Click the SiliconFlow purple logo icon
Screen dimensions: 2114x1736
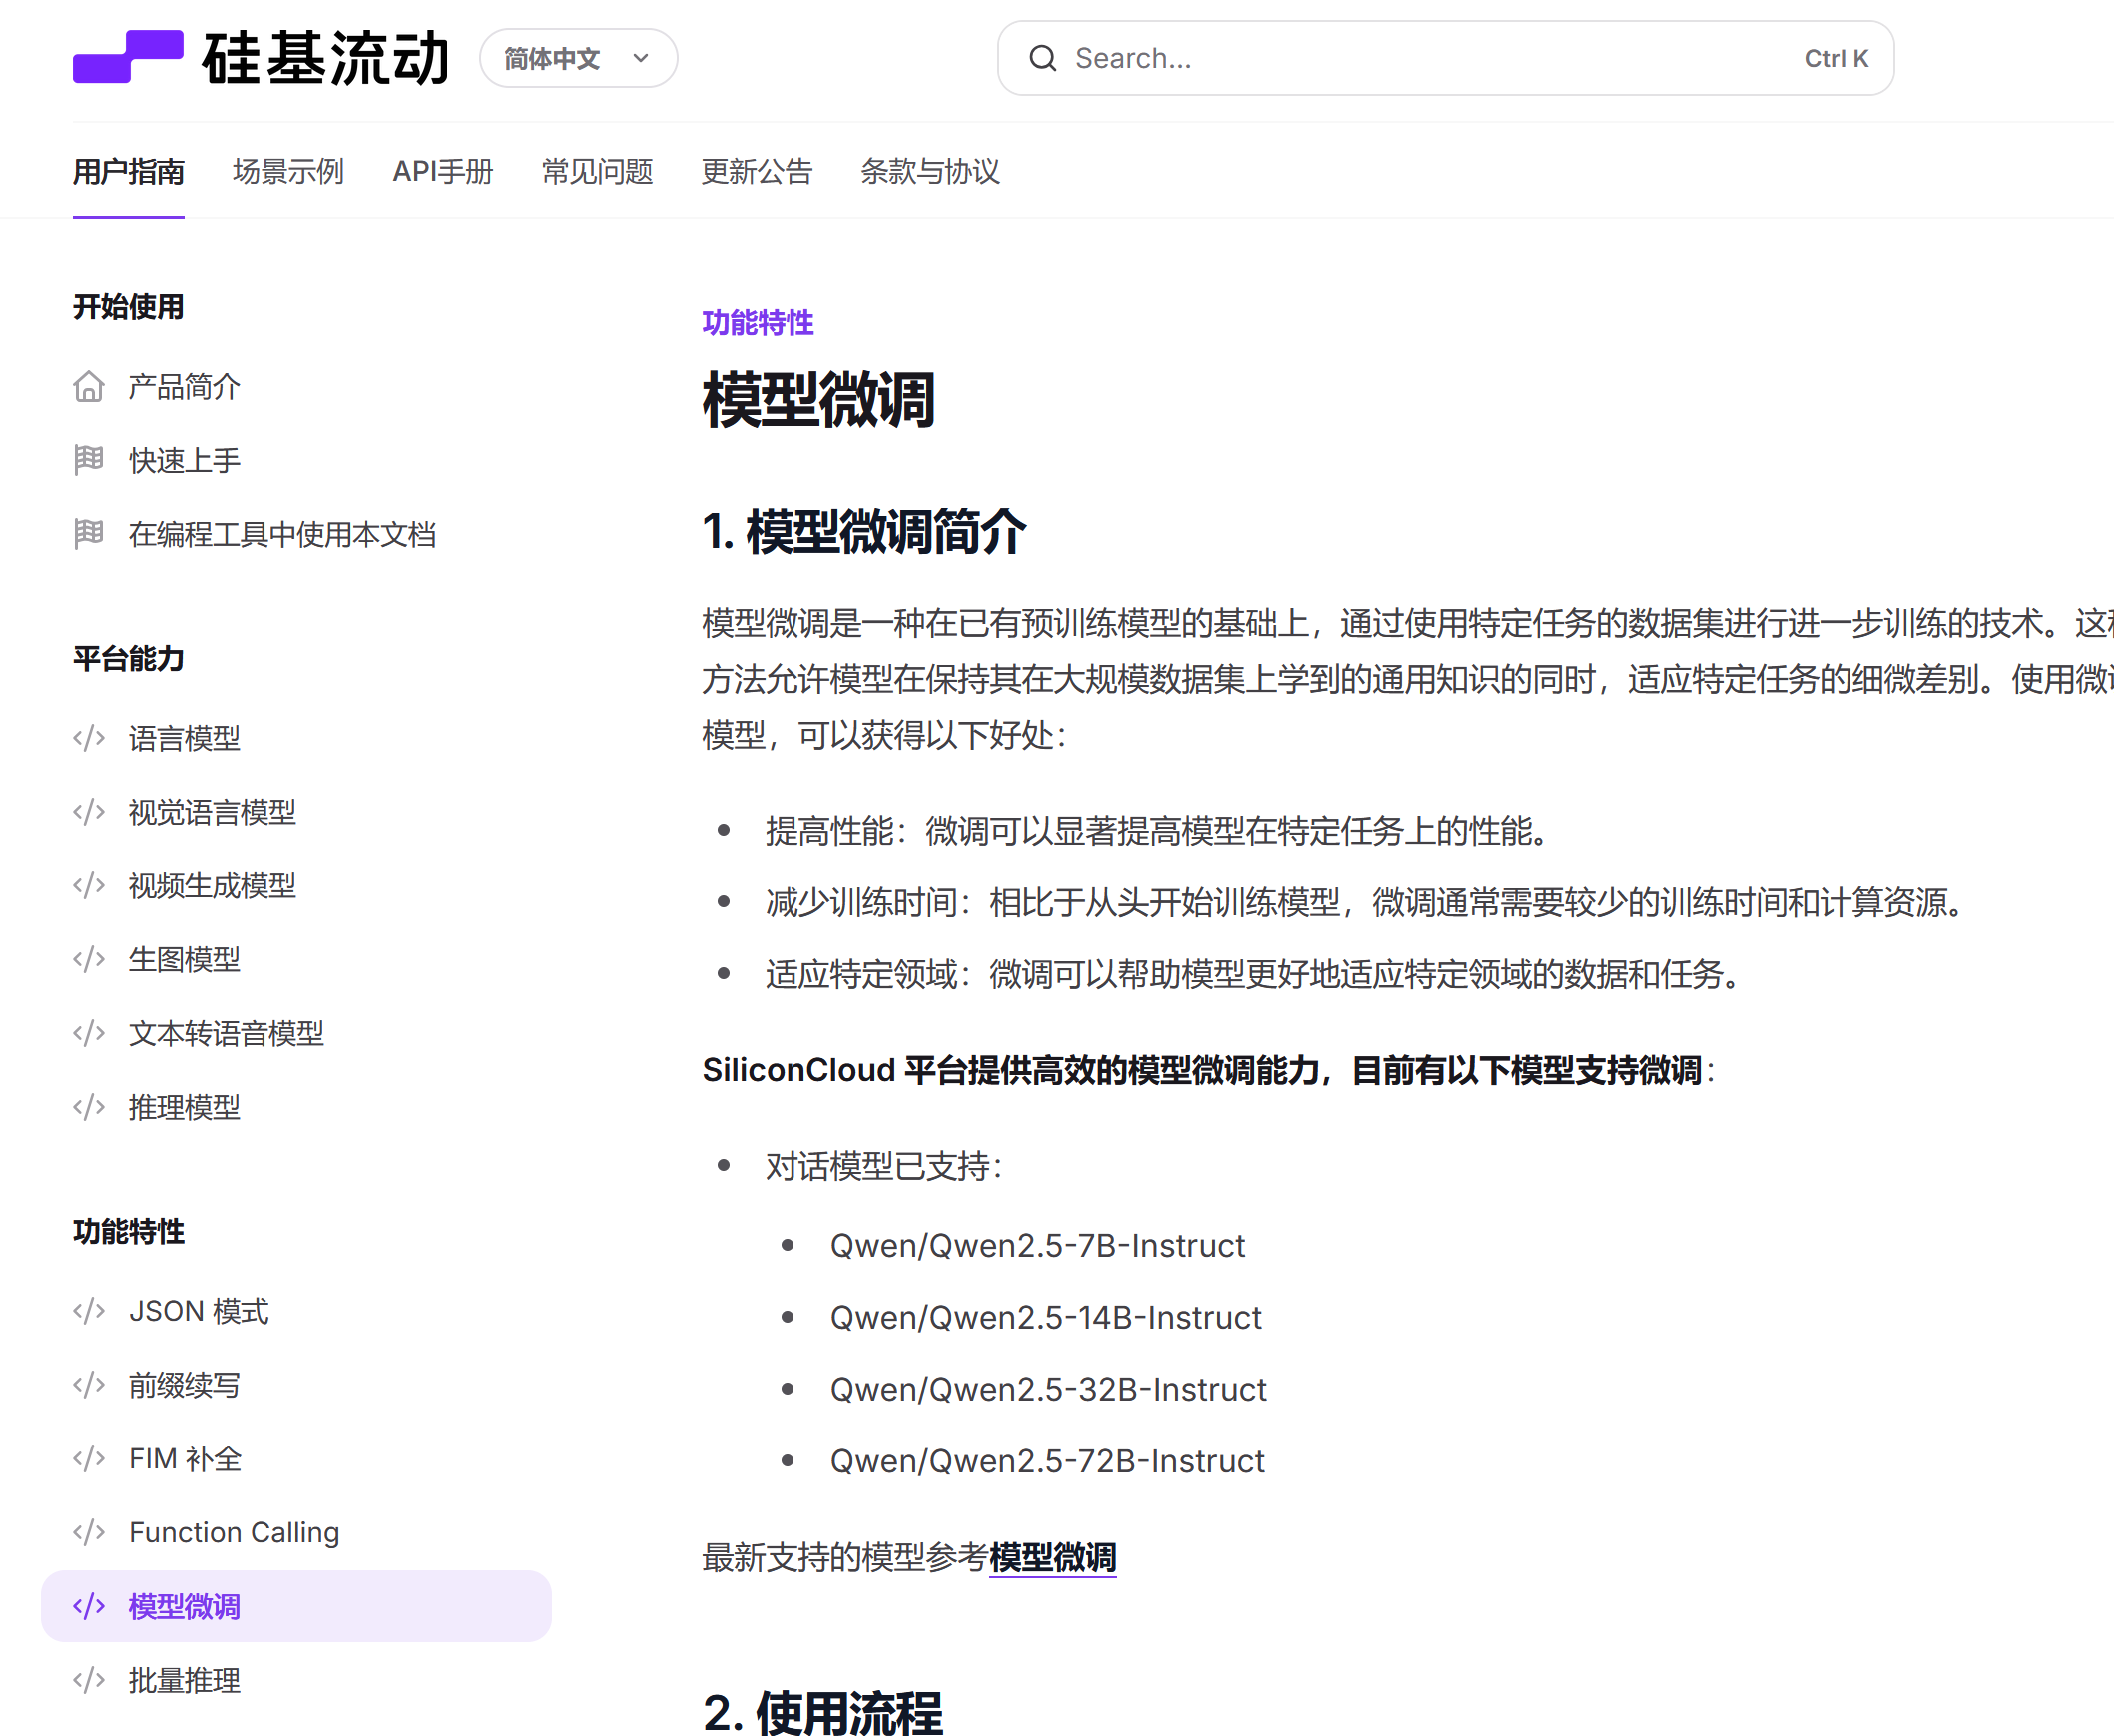127,57
